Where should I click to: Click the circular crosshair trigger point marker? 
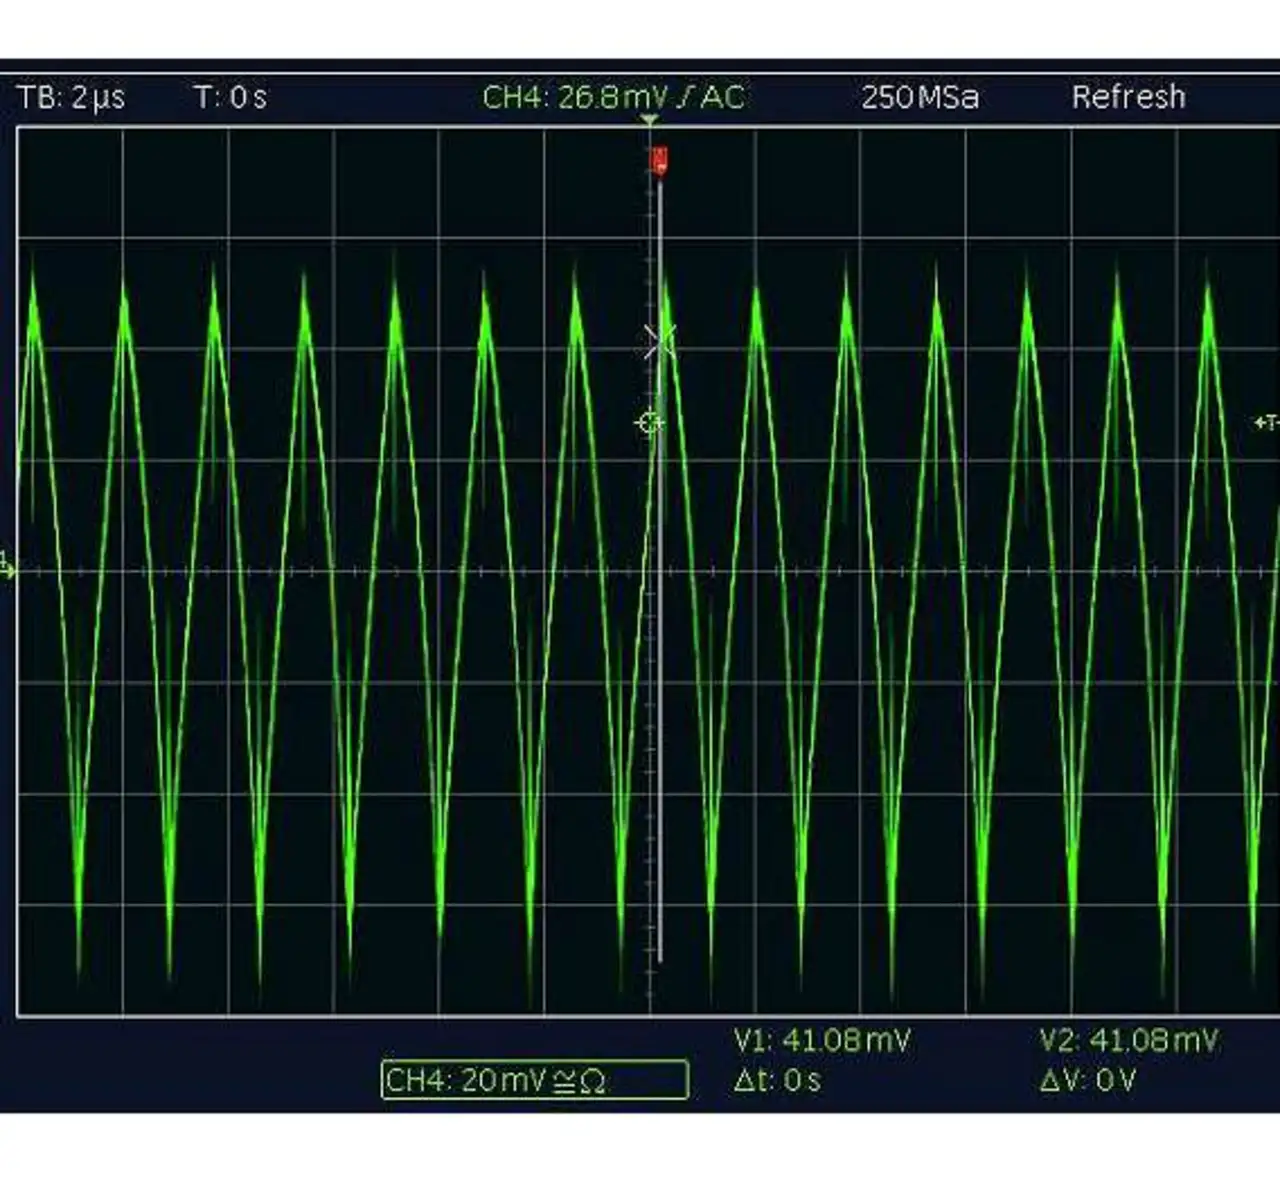pyautogui.click(x=649, y=423)
